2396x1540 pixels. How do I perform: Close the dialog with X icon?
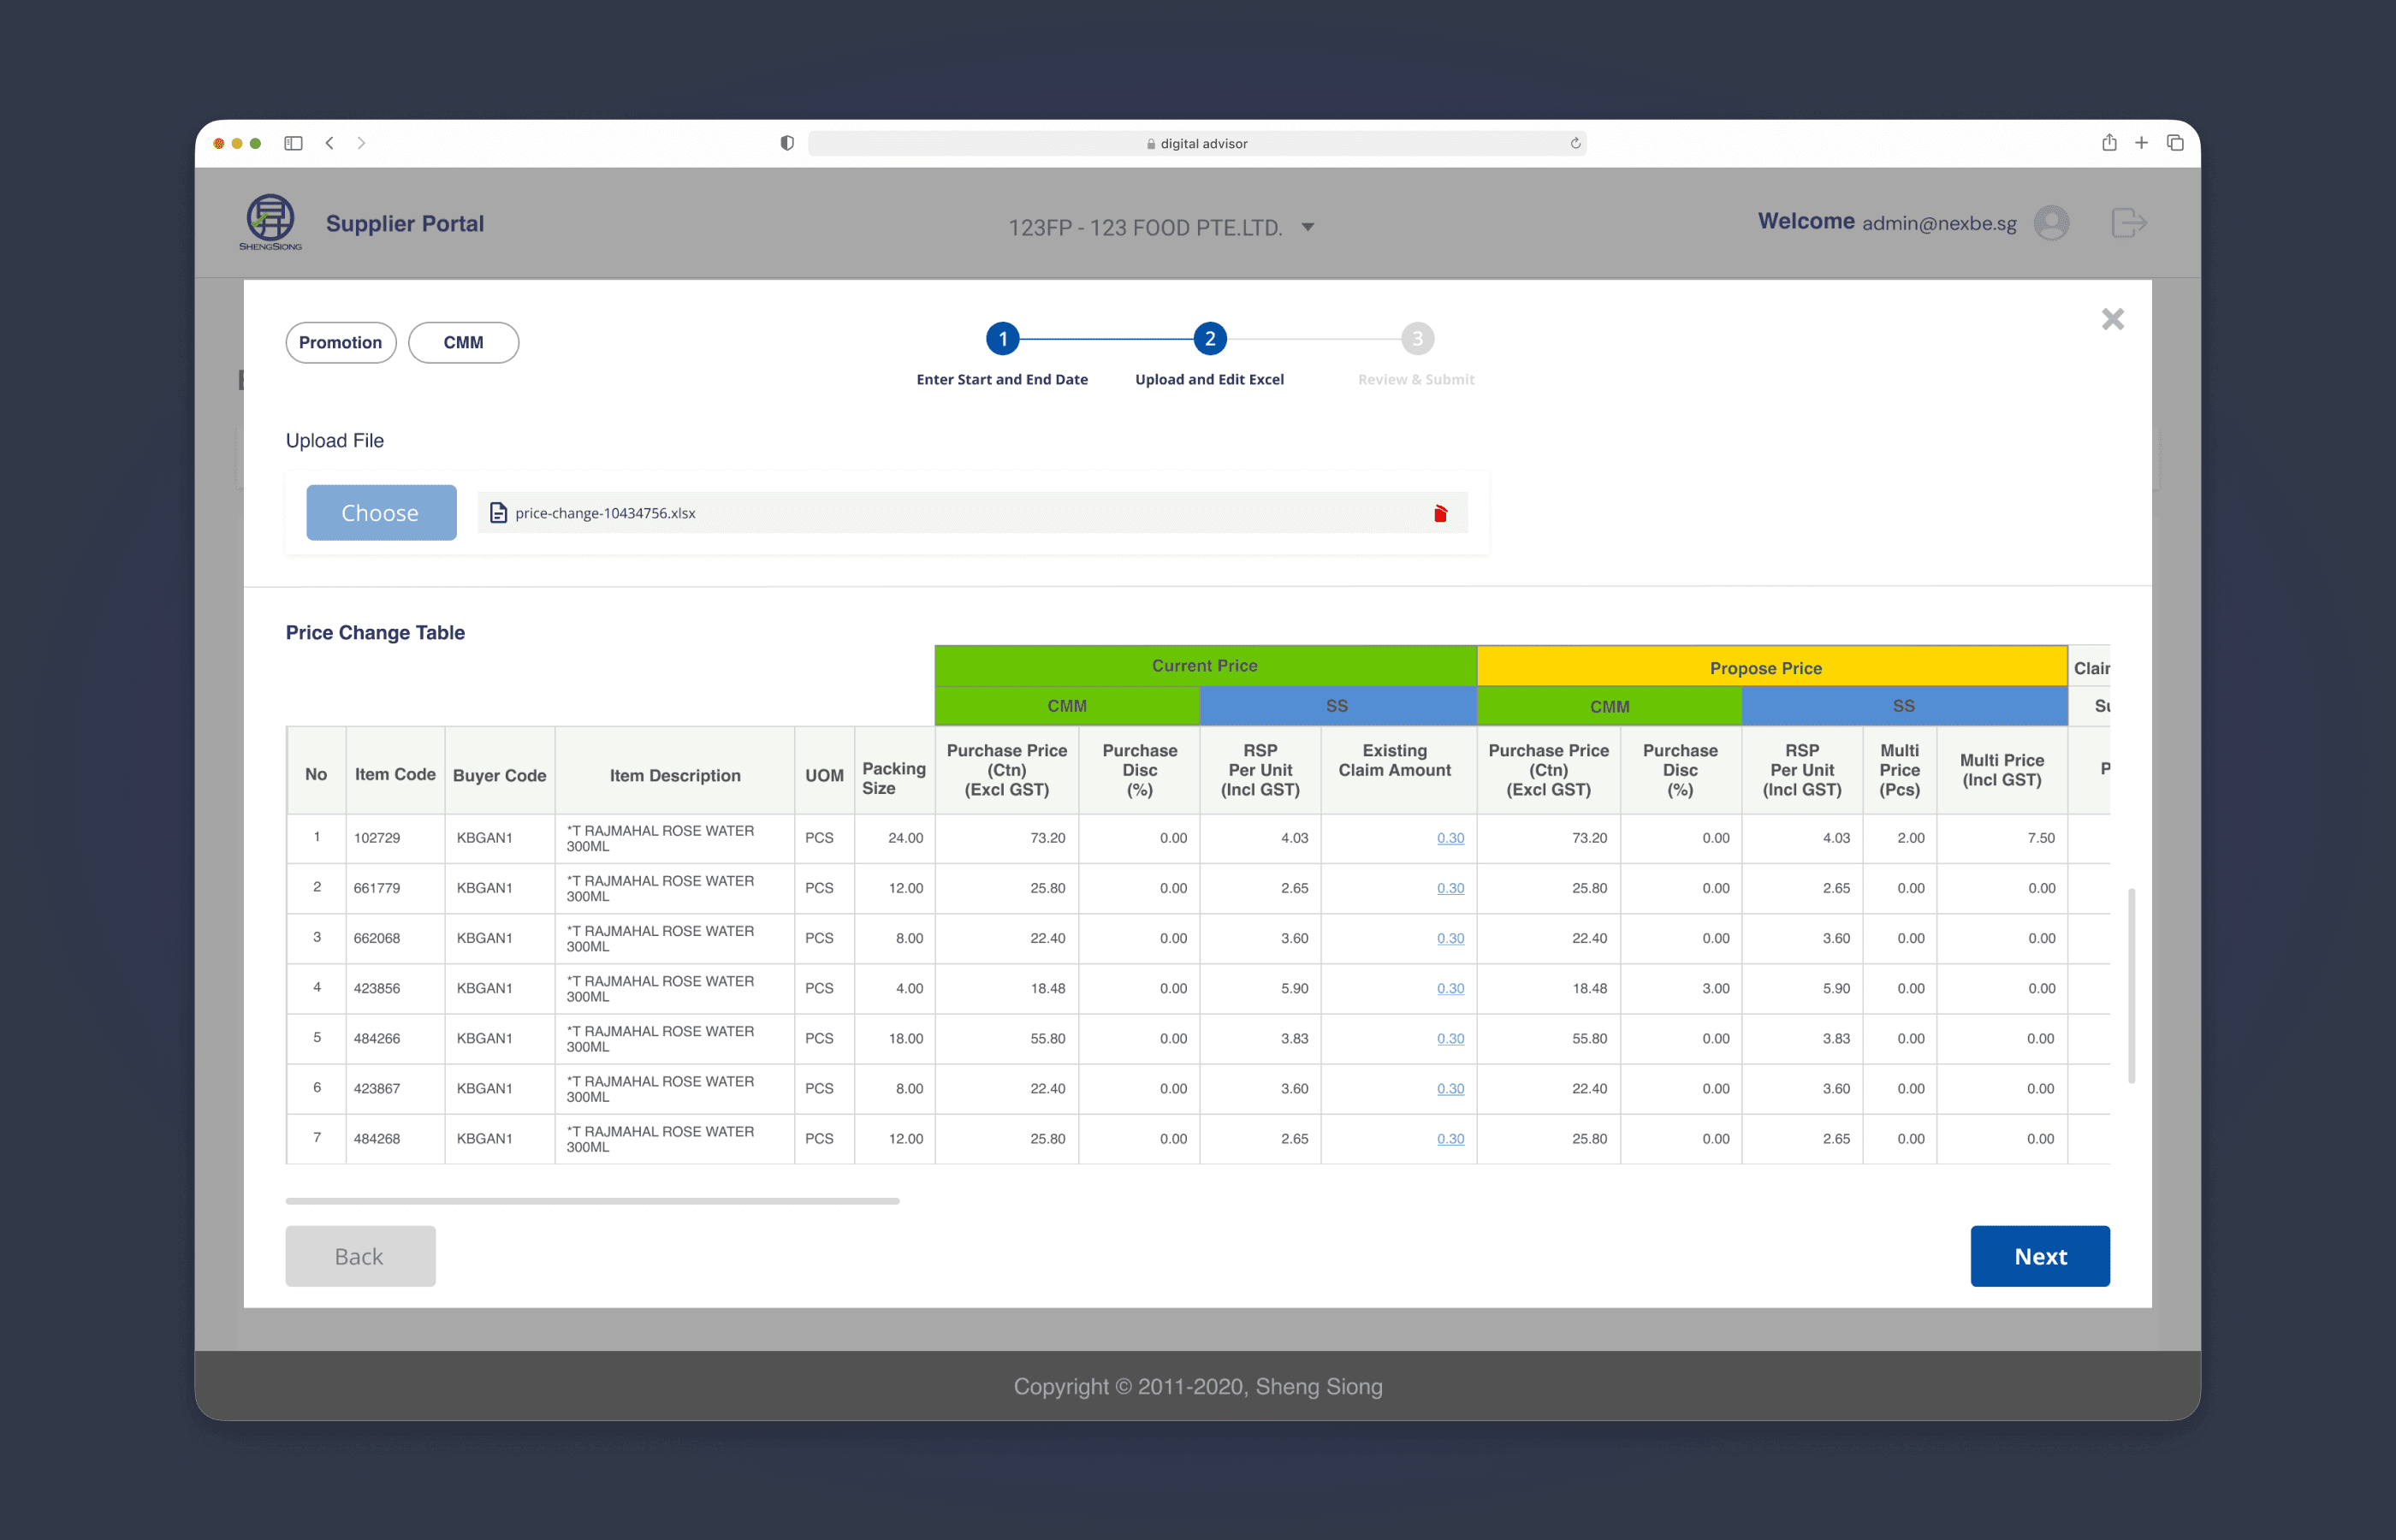pos(2112,319)
